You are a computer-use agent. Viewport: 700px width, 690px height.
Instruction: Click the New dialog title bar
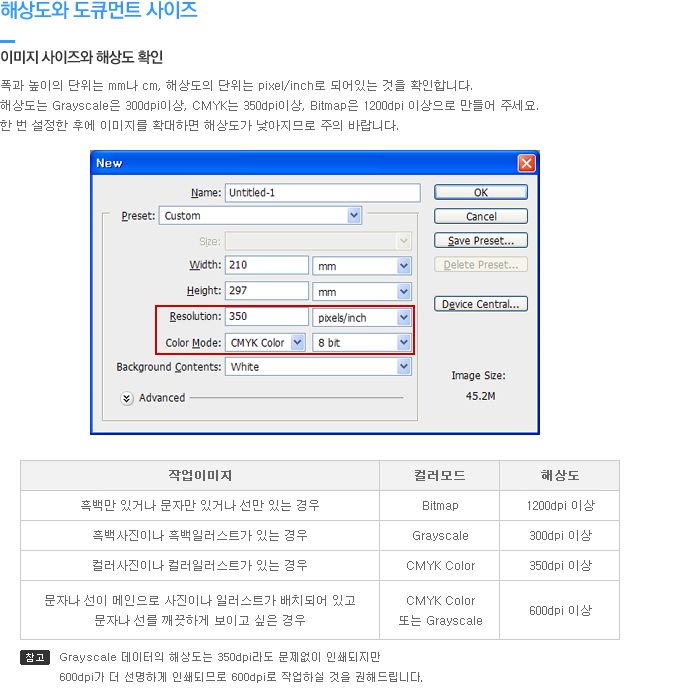tap(300, 163)
